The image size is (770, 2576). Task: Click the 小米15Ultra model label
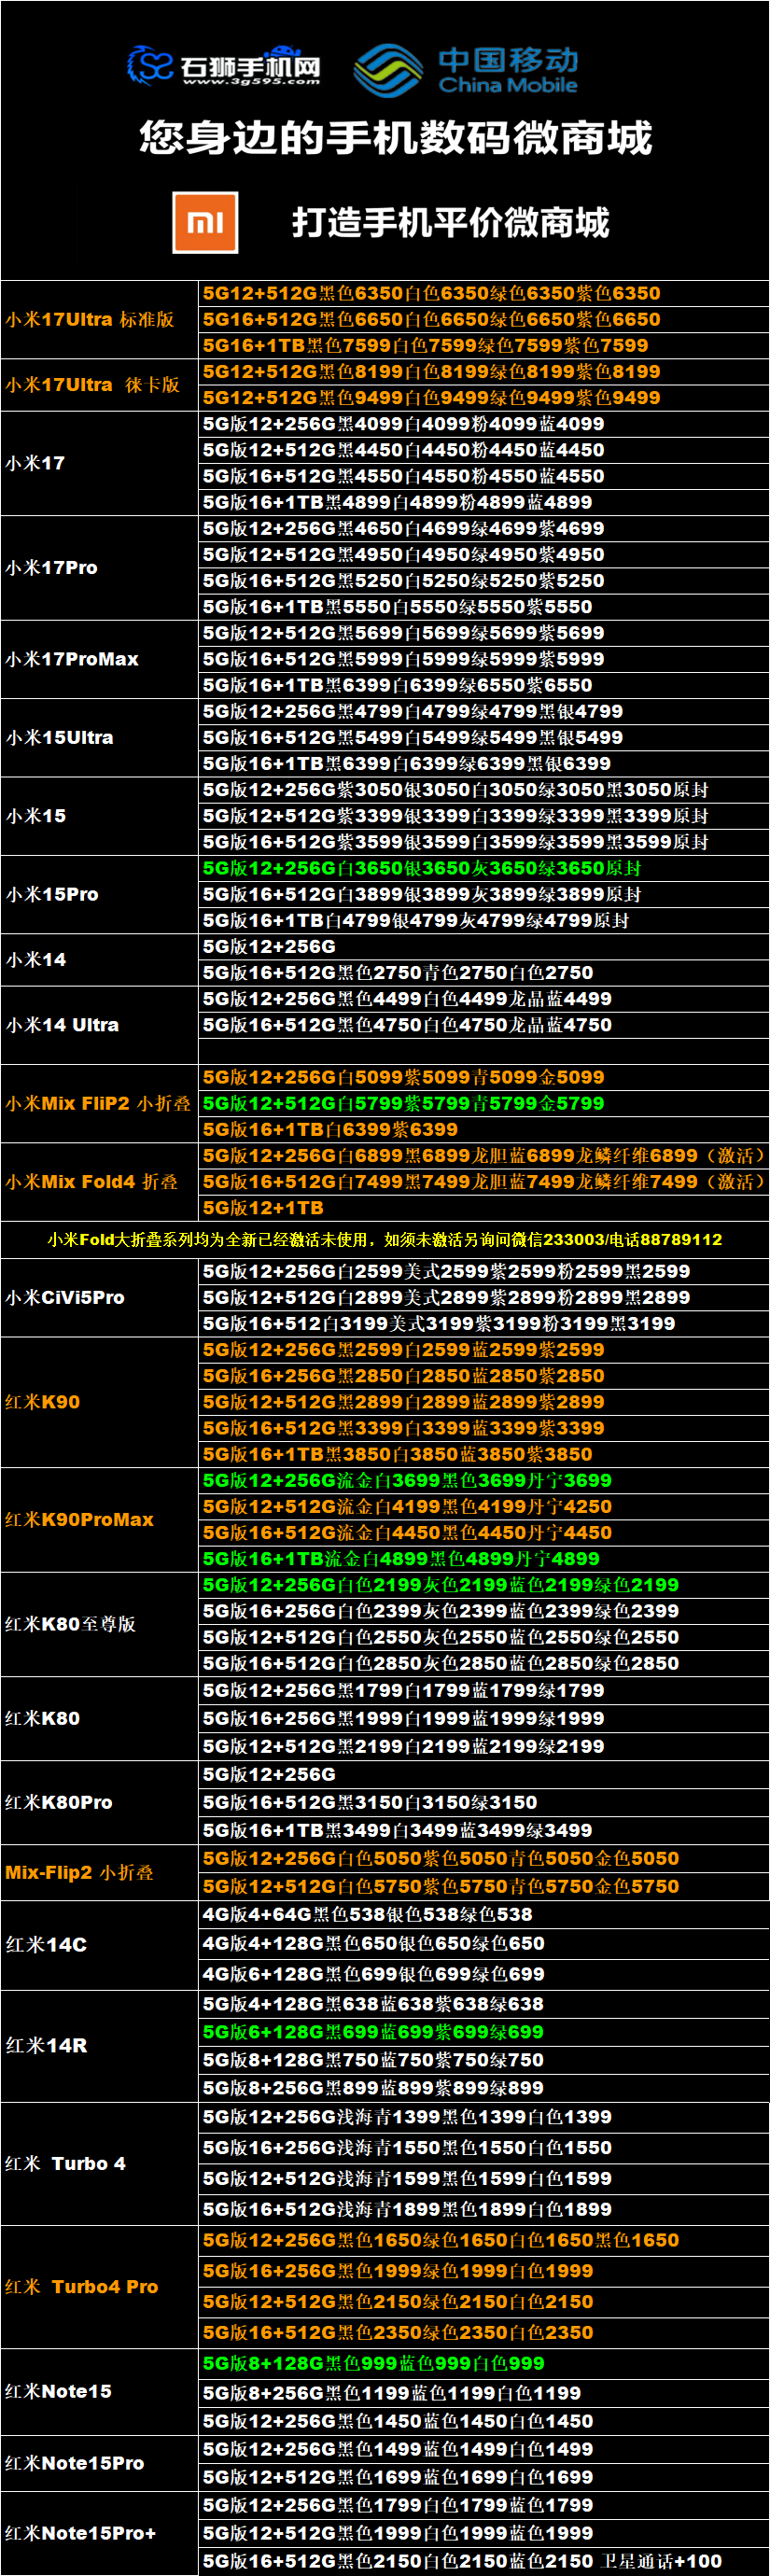(x=60, y=738)
